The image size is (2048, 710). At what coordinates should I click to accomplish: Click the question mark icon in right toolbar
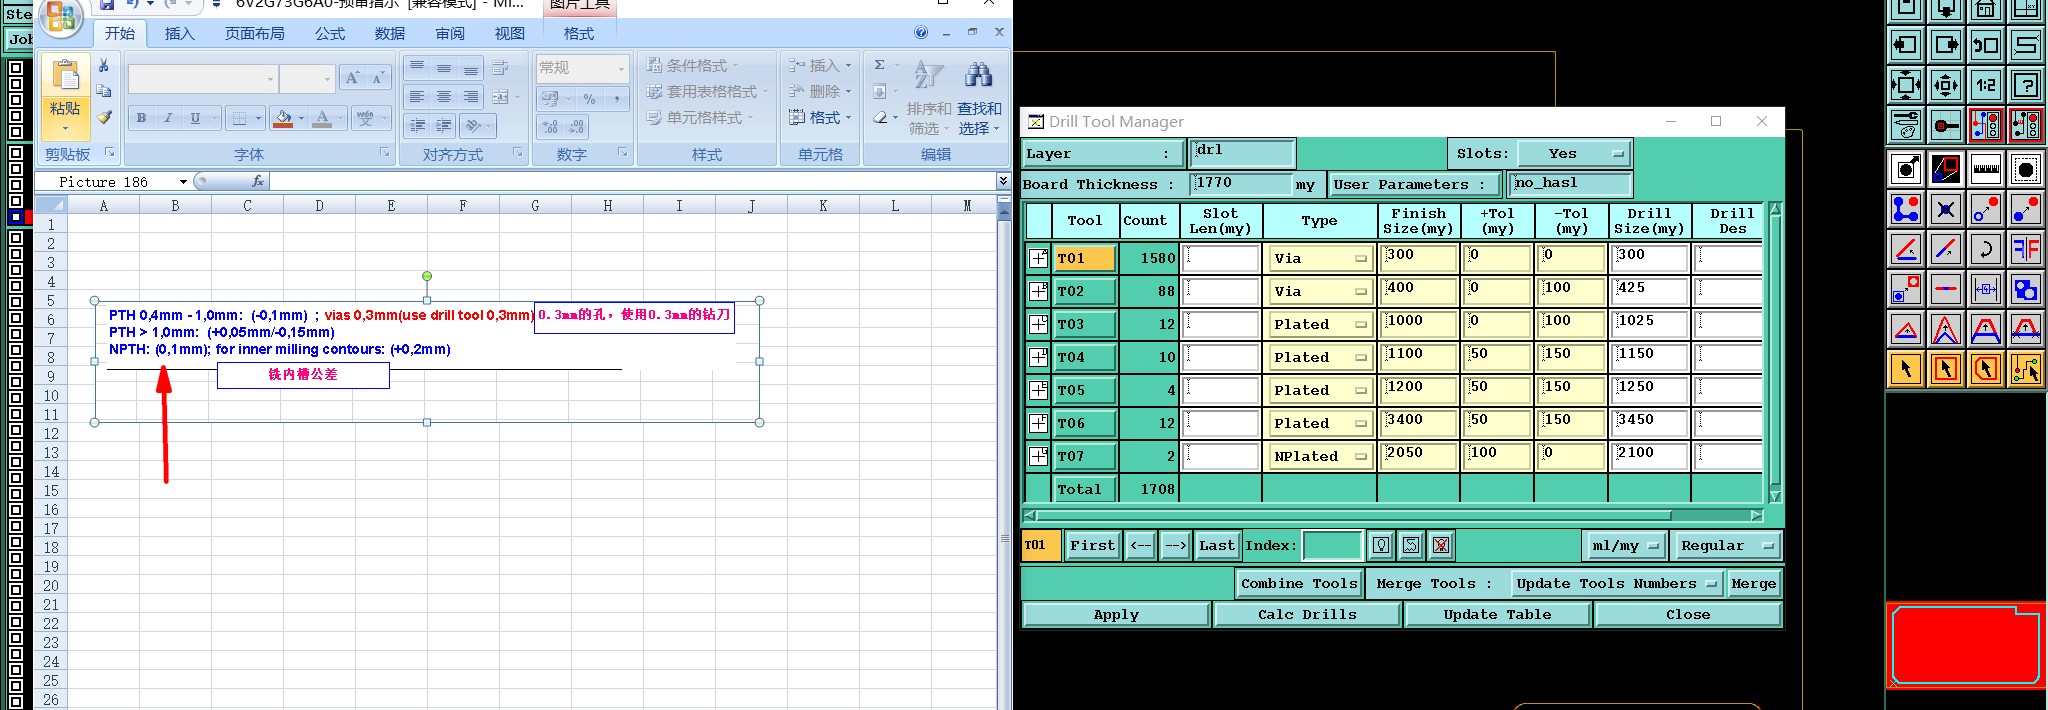click(x=2025, y=85)
